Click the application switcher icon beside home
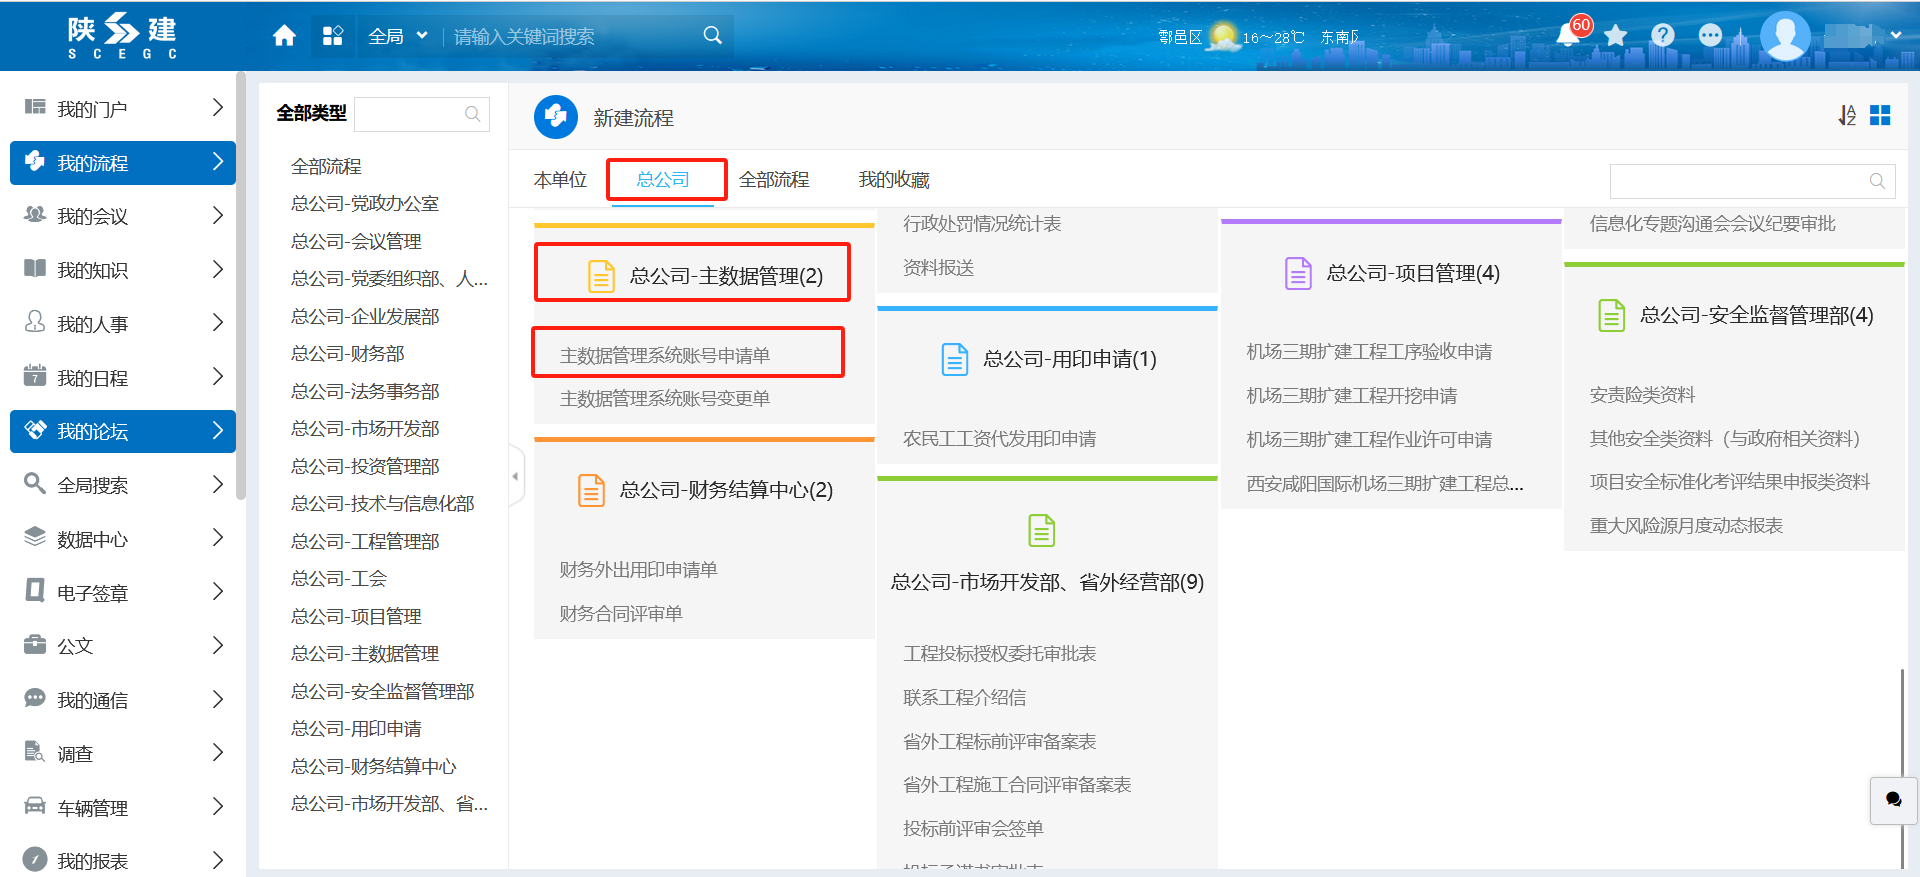Screen dimensions: 1920x877 pyautogui.click(x=333, y=36)
